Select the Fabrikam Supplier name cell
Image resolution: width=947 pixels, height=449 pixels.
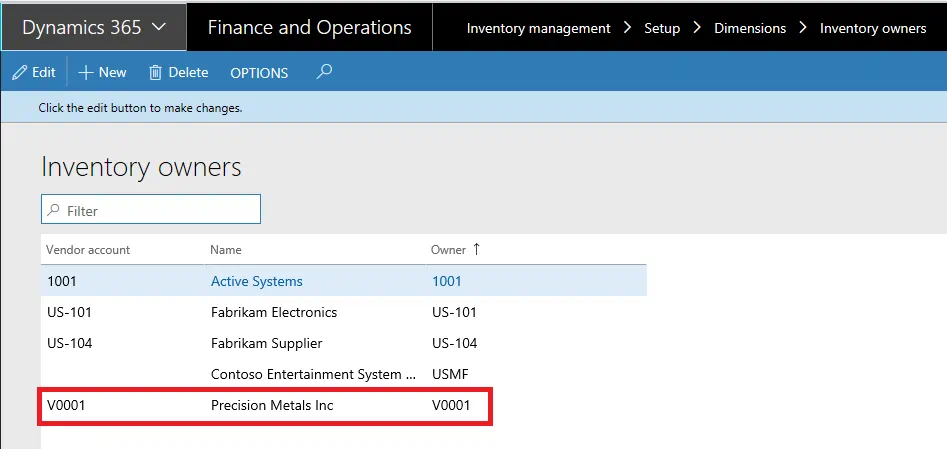coord(266,343)
